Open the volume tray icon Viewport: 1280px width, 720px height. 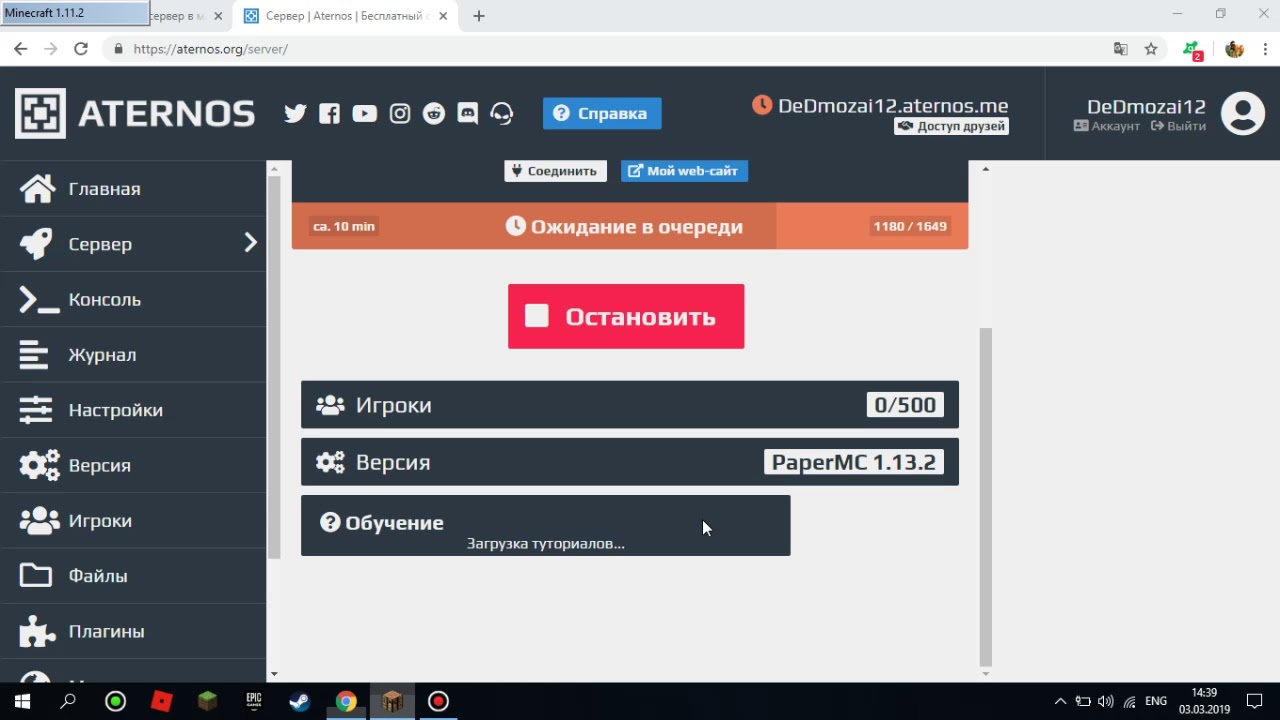tap(1106, 701)
